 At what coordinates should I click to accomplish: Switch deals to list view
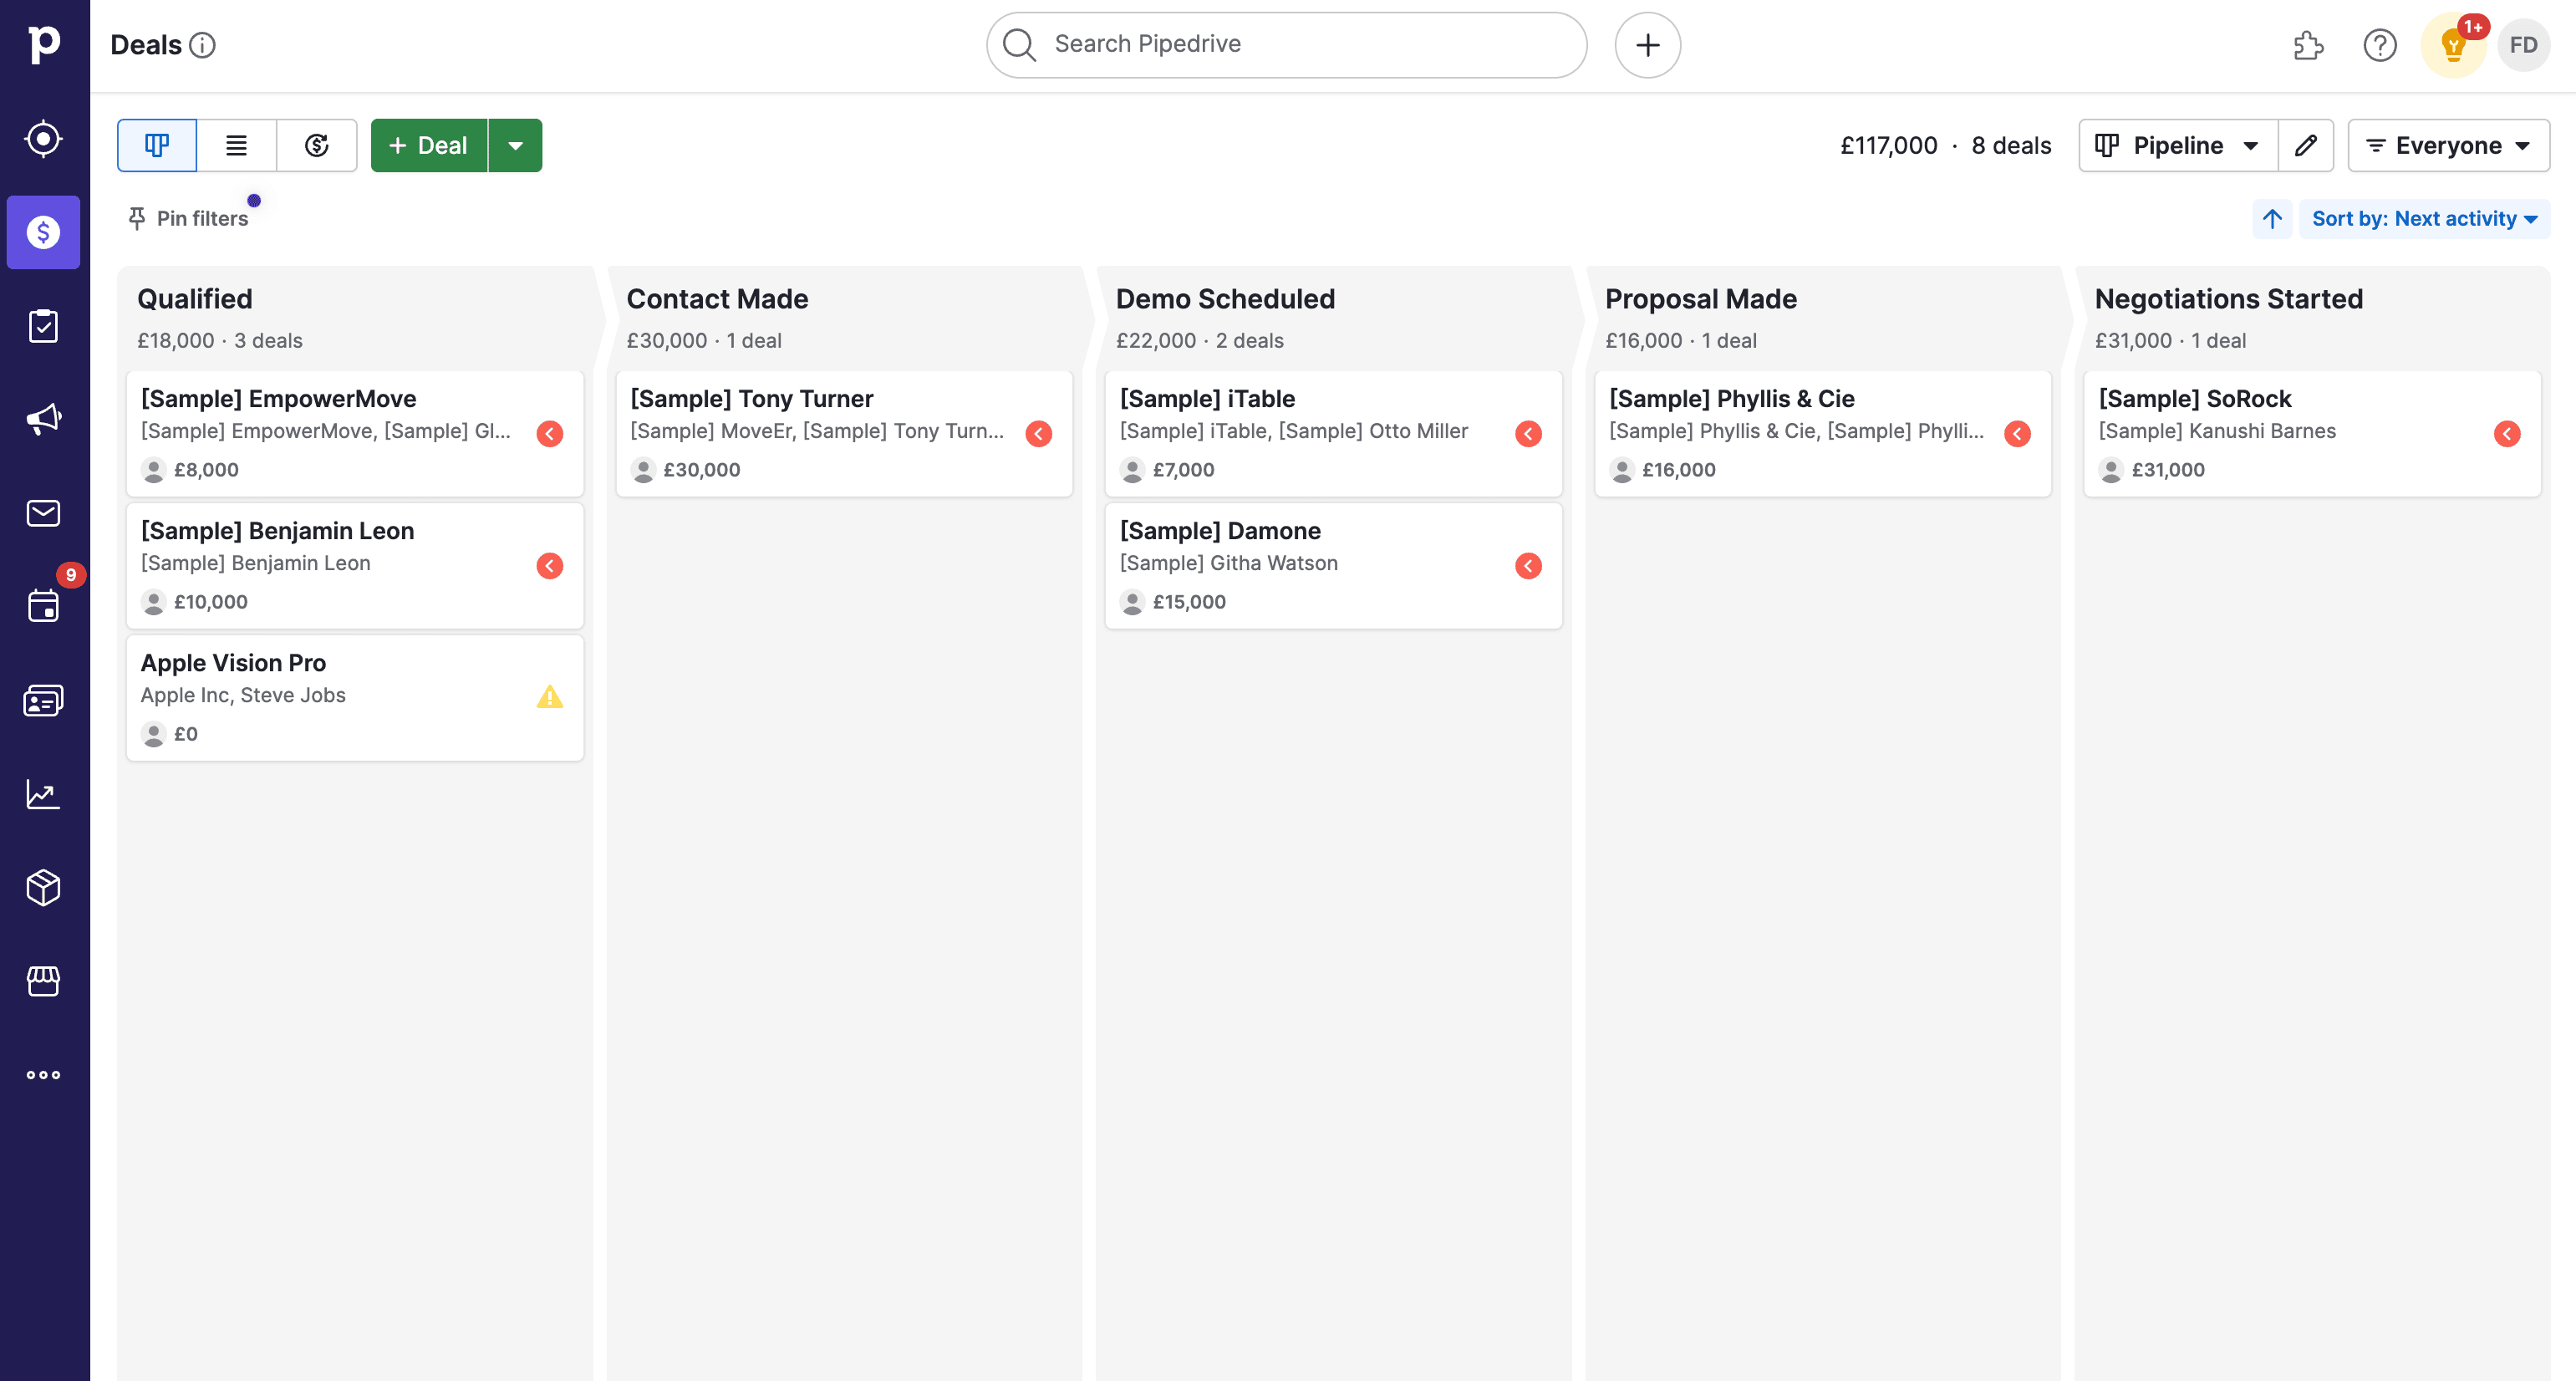[236, 145]
